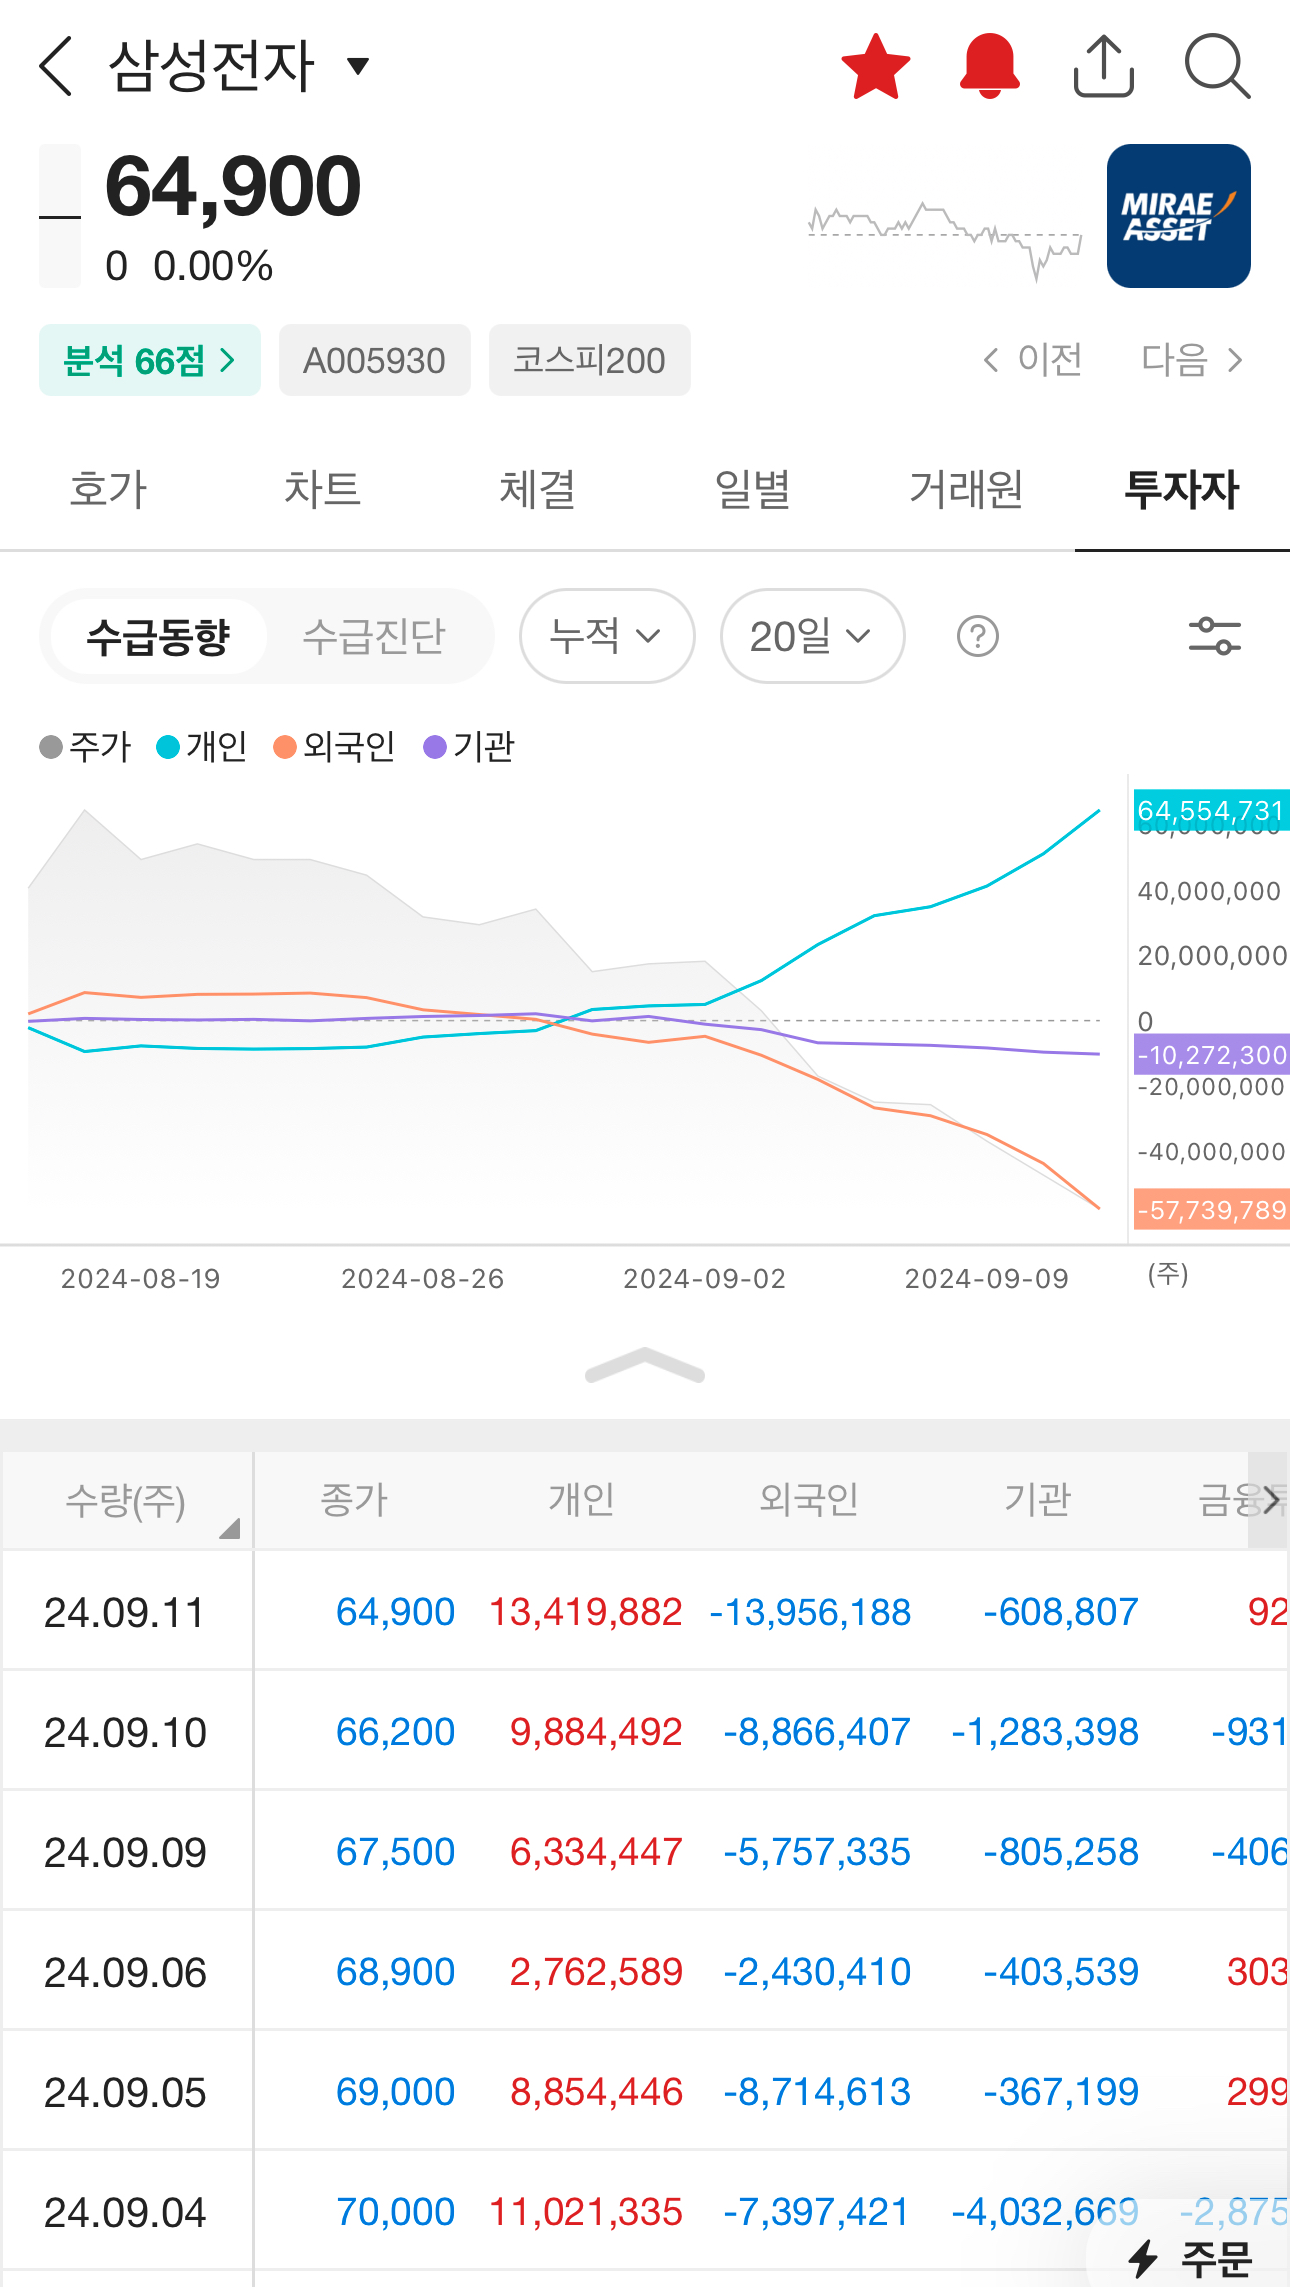Screen dimensions: 1290x2287
Task: Tap 기관 value -608,807
Action: tap(1061, 1612)
